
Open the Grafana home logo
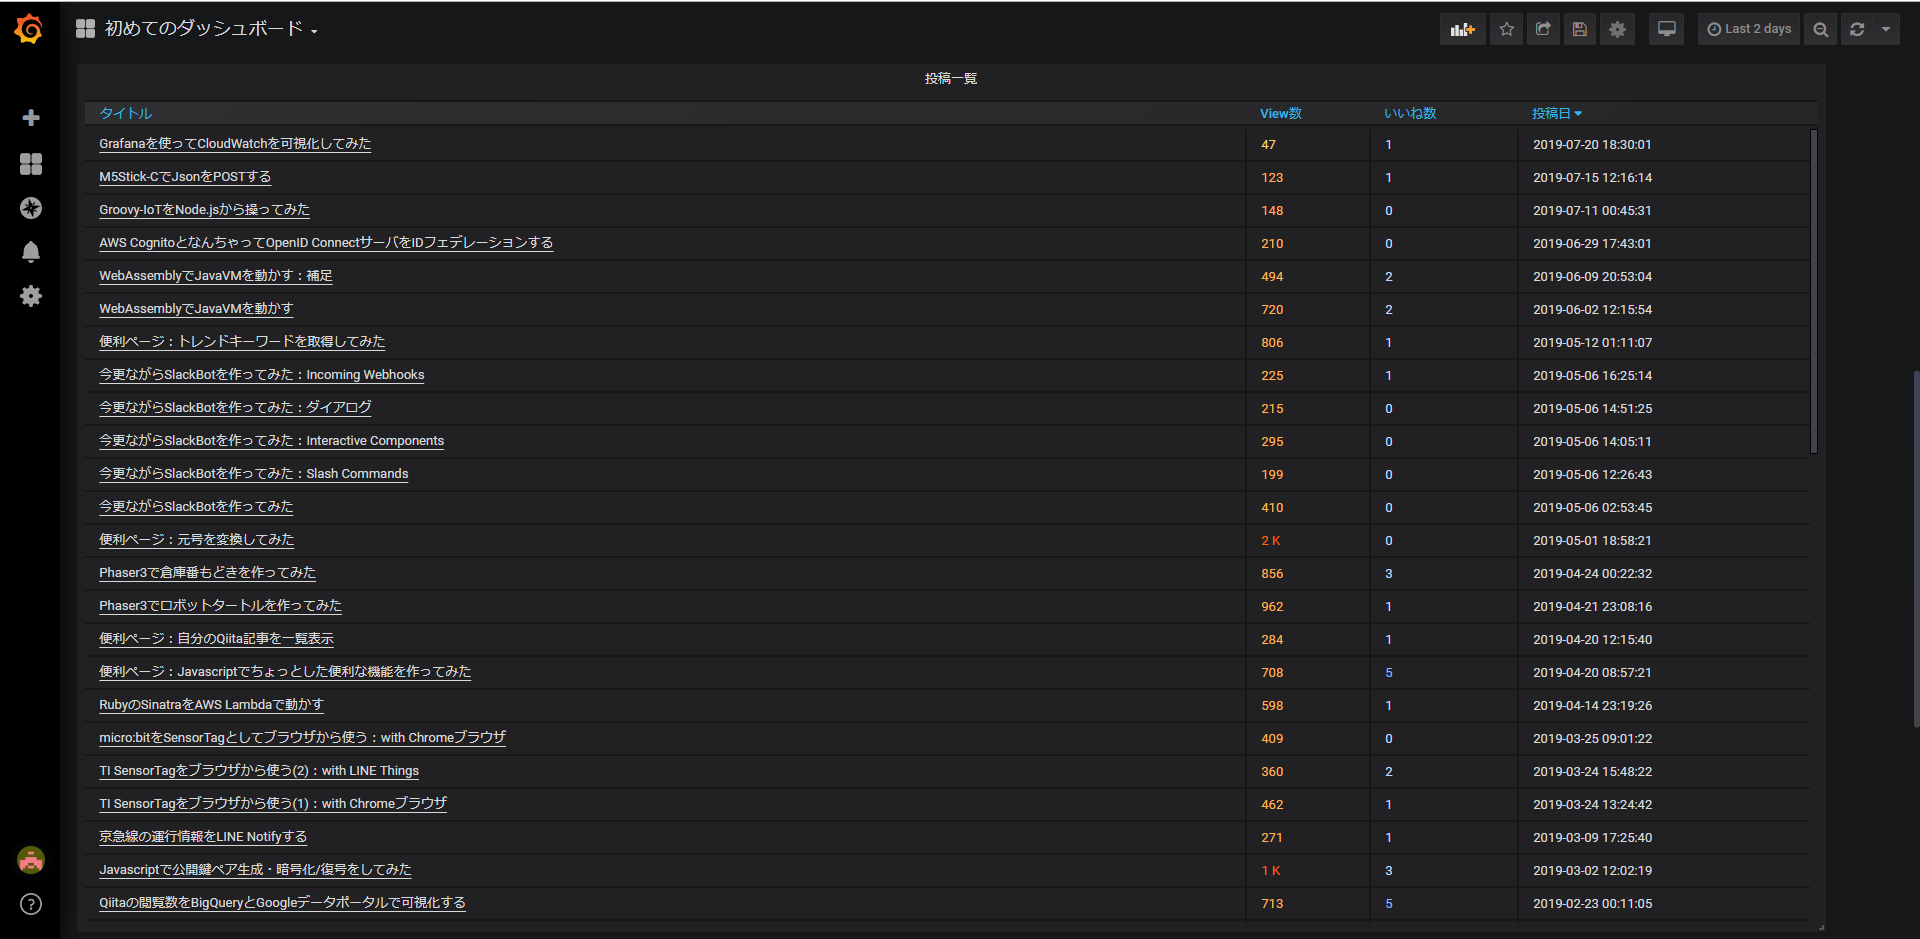[29, 29]
